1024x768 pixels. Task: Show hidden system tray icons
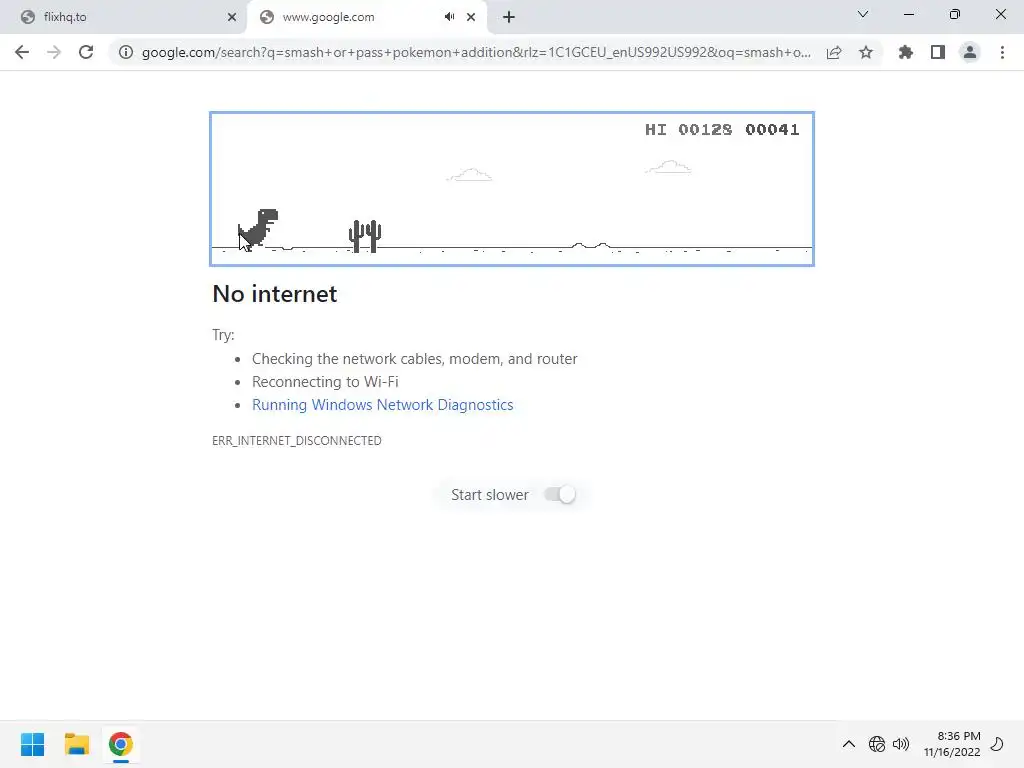click(848, 744)
